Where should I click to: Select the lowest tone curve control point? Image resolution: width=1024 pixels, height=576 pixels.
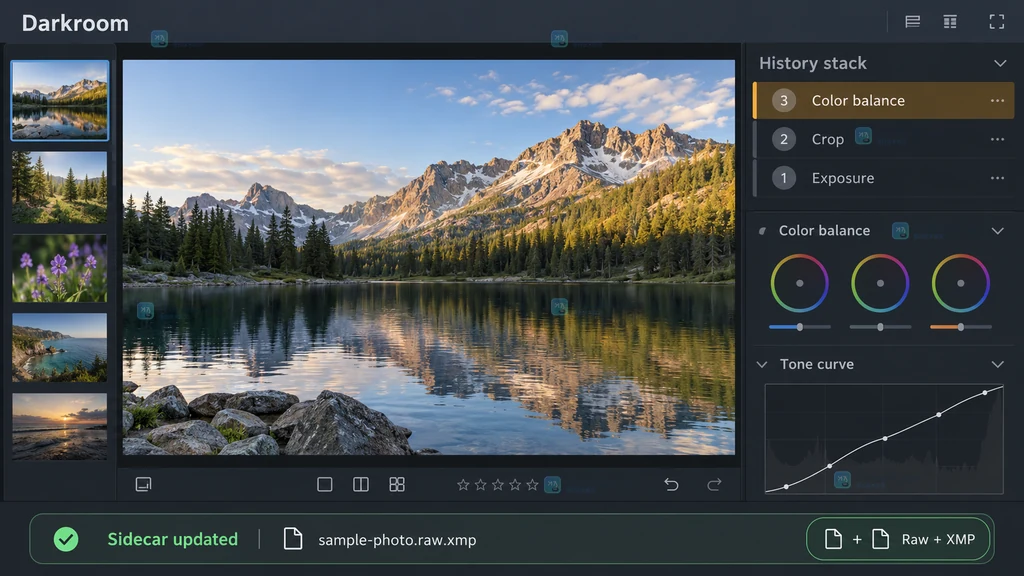(786, 487)
